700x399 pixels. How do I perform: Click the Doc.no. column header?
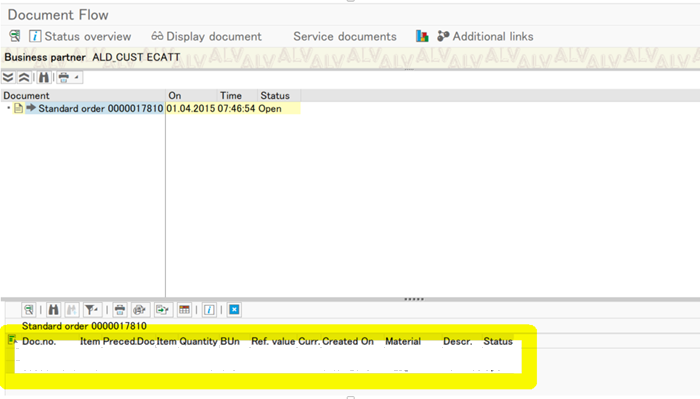click(39, 341)
